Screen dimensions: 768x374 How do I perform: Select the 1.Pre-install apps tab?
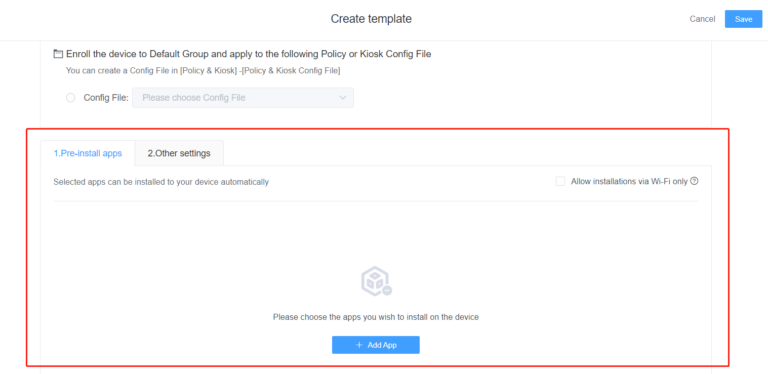click(88, 153)
